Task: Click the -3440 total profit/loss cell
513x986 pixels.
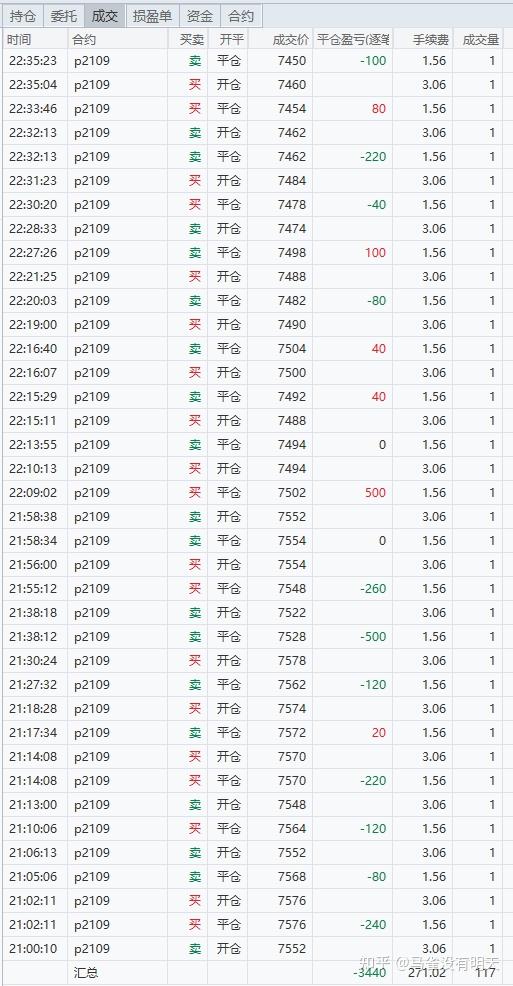Action: coord(353,972)
